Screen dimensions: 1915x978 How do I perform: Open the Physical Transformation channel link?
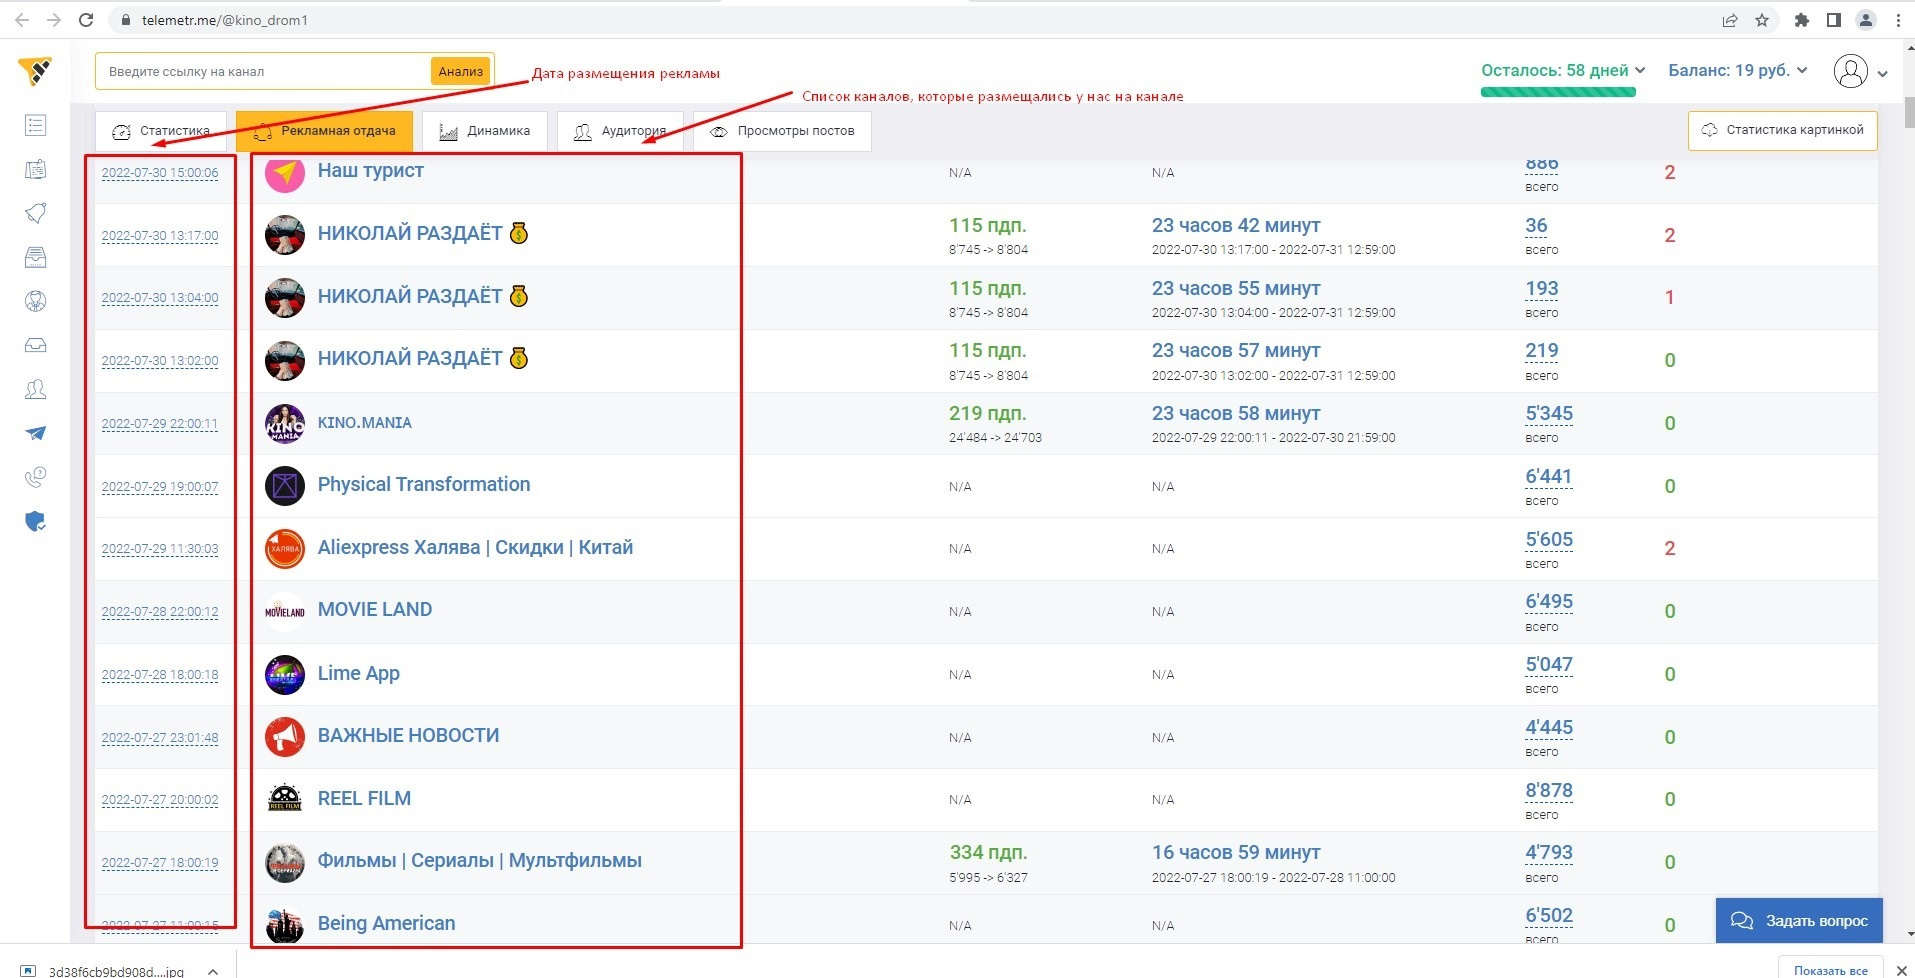[x=424, y=484]
